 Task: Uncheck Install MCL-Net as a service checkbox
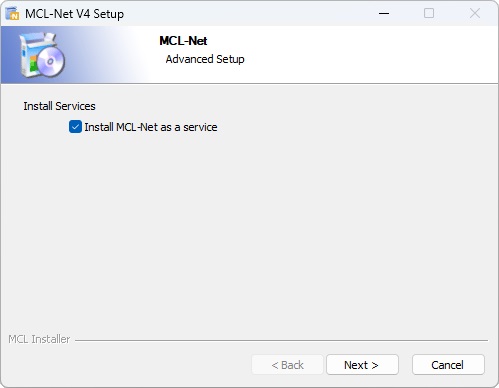point(75,127)
